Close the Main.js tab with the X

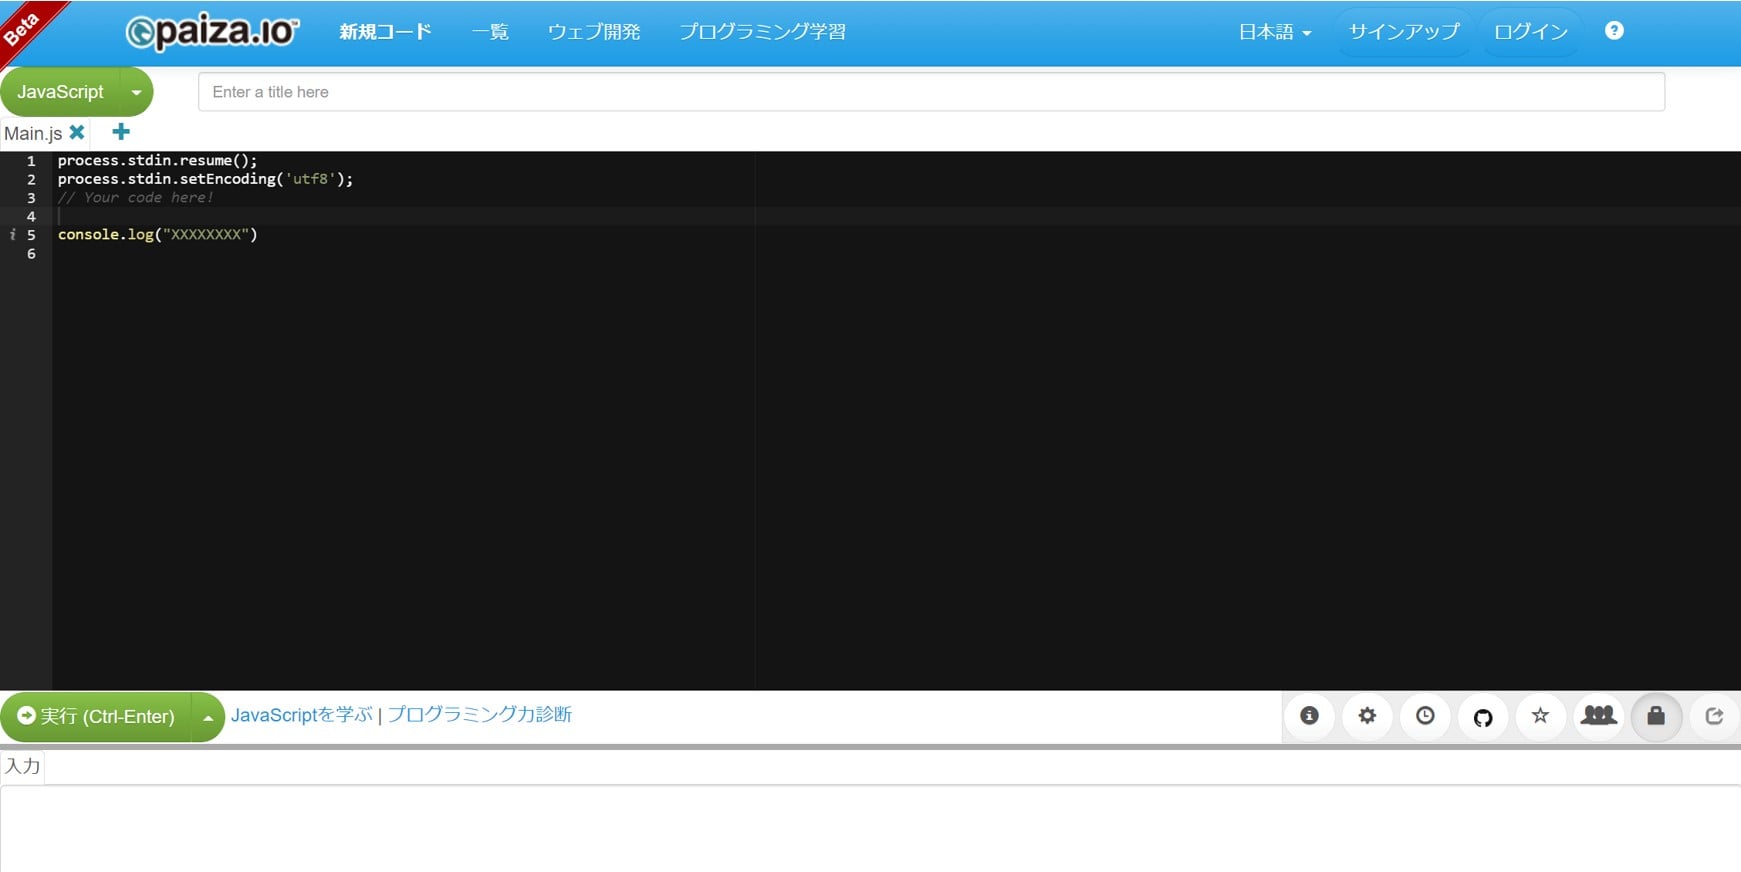click(x=77, y=132)
